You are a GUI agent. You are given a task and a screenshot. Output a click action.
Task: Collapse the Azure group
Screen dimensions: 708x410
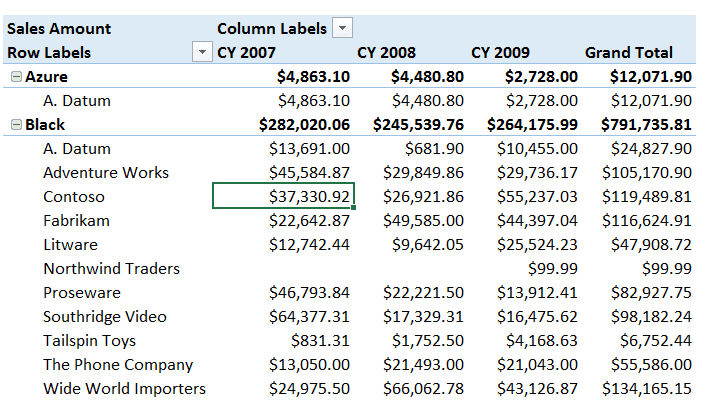16,77
